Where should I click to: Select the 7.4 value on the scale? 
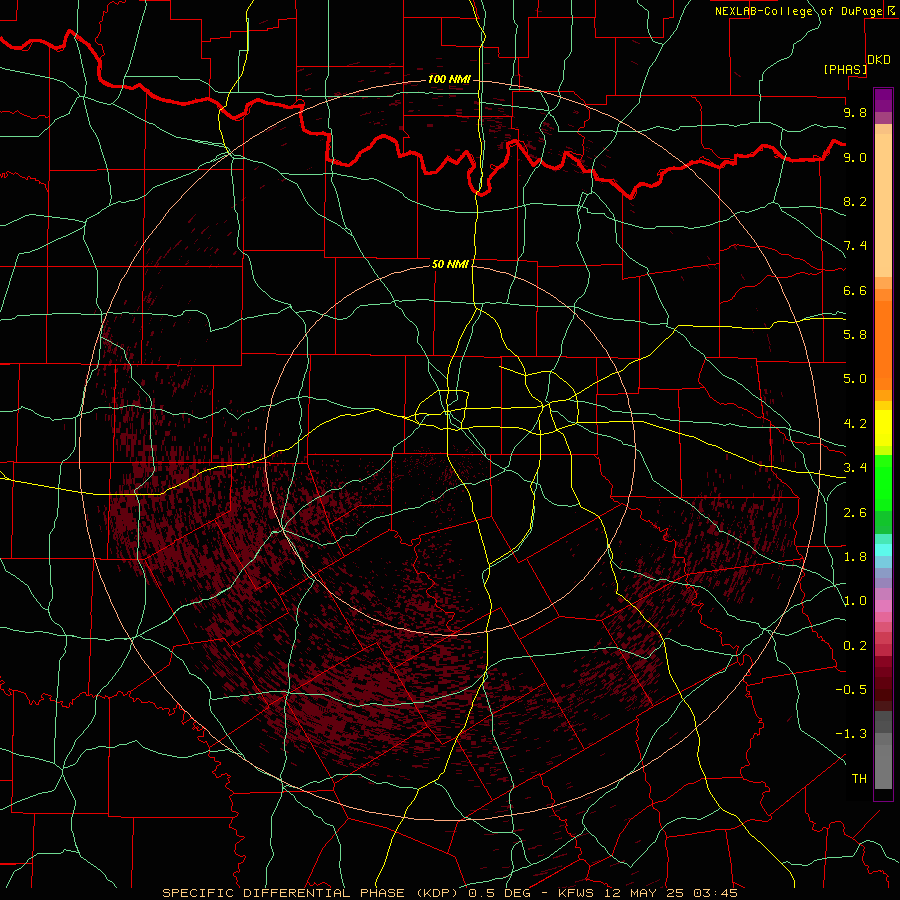click(x=855, y=246)
